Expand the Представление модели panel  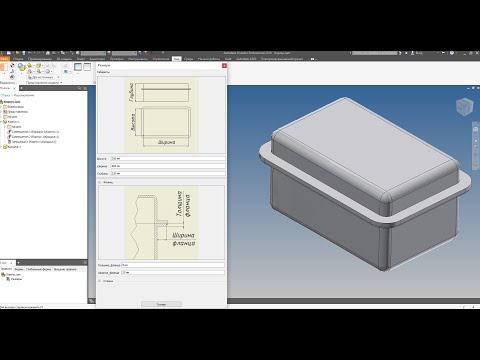(44, 82)
